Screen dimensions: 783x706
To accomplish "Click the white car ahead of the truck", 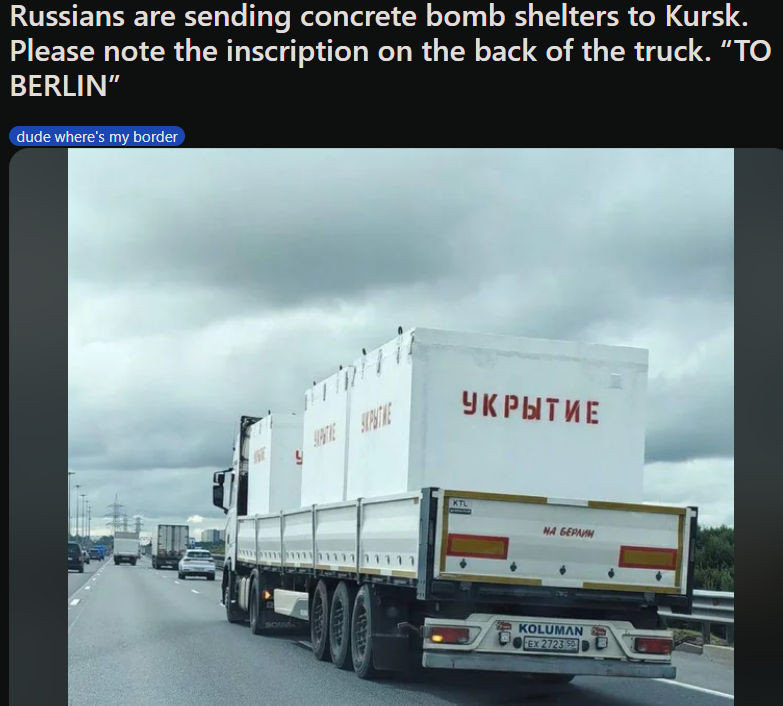I will [x=197, y=564].
